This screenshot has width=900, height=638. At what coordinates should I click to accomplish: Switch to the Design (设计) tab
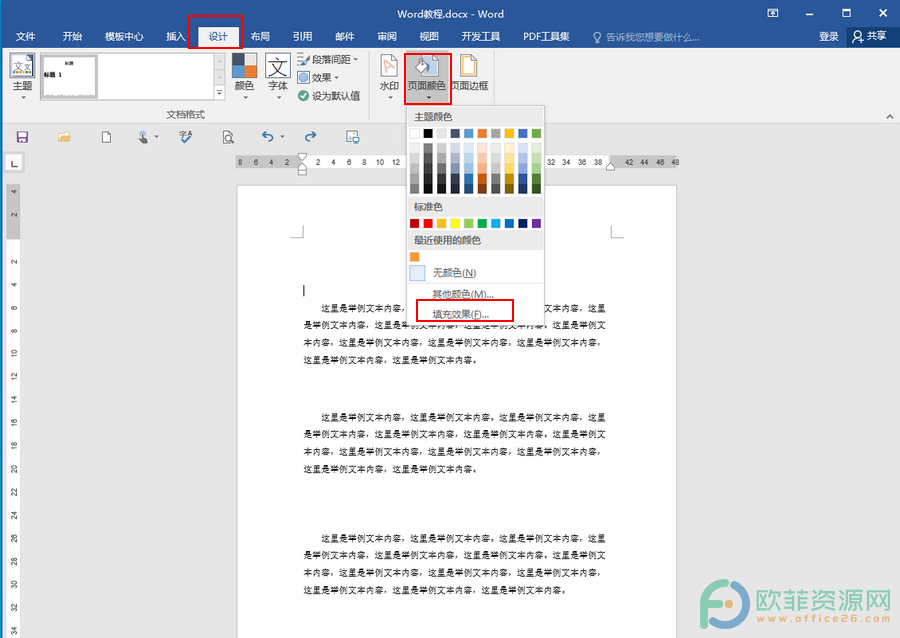[x=218, y=37]
